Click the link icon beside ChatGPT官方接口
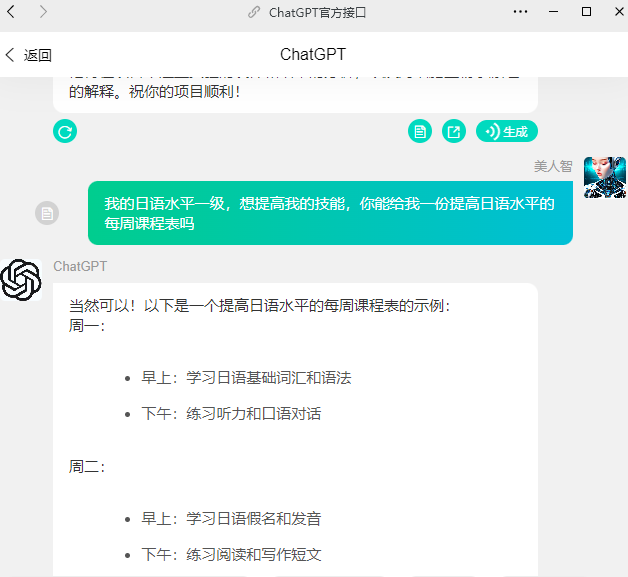This screenshot has height=577, width=628. point(254,12)
